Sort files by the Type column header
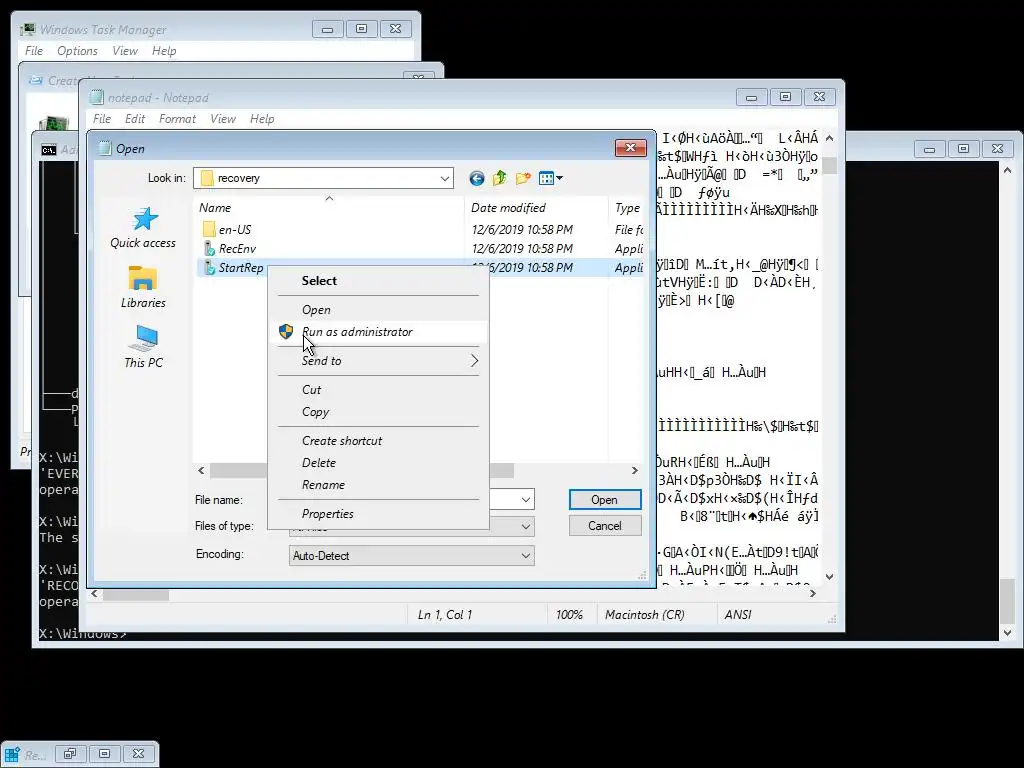The image size is (1024, 768). tap(627, 208)
